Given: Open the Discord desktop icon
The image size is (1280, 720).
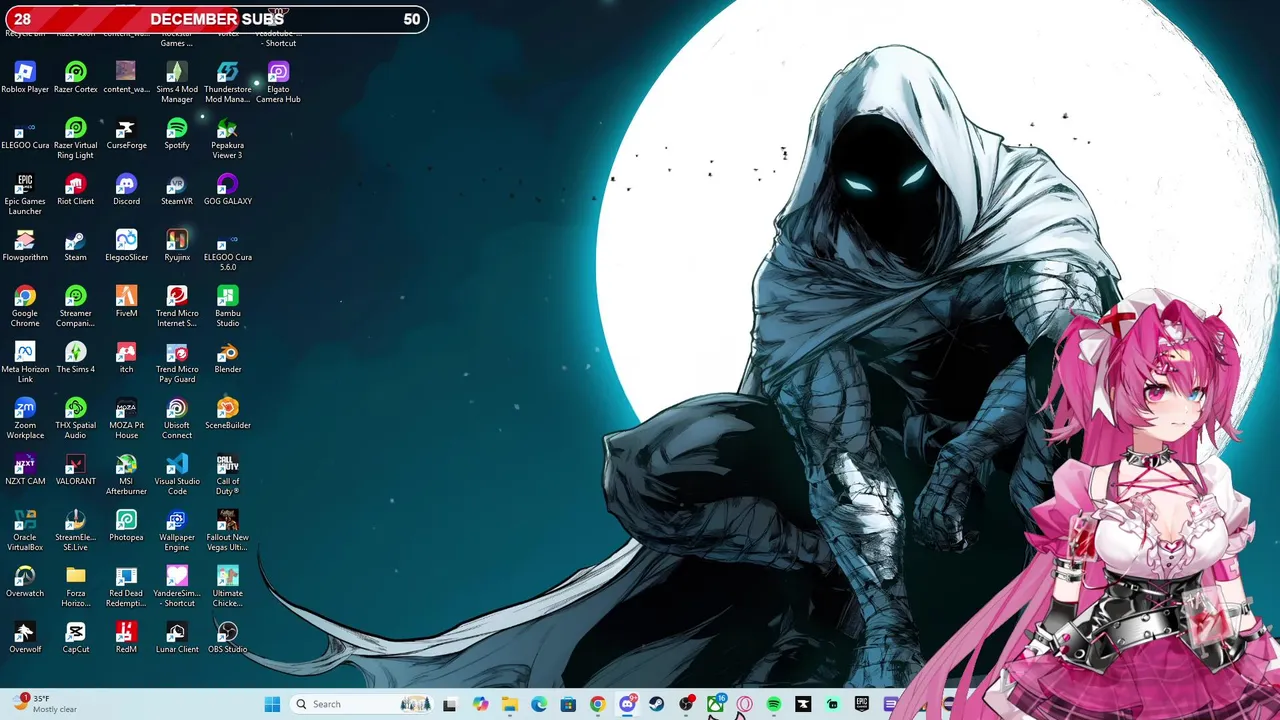Looking at the screenshot, I should [x=126, y=190].
